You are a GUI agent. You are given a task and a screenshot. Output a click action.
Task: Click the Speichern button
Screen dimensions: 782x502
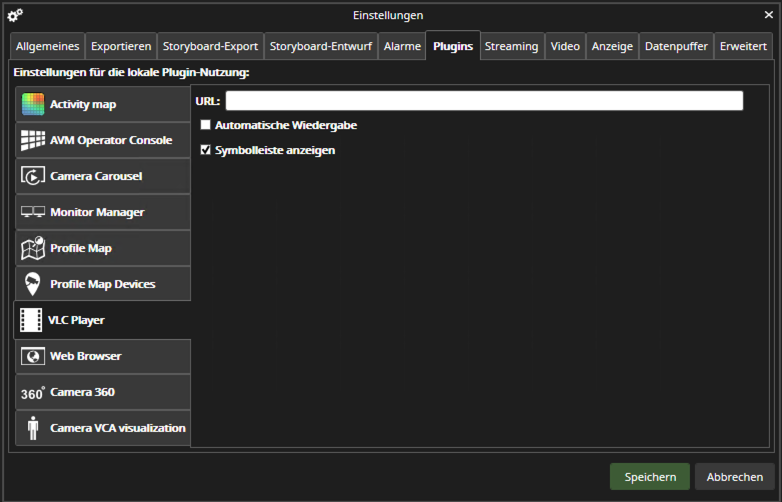click(650, 477)
